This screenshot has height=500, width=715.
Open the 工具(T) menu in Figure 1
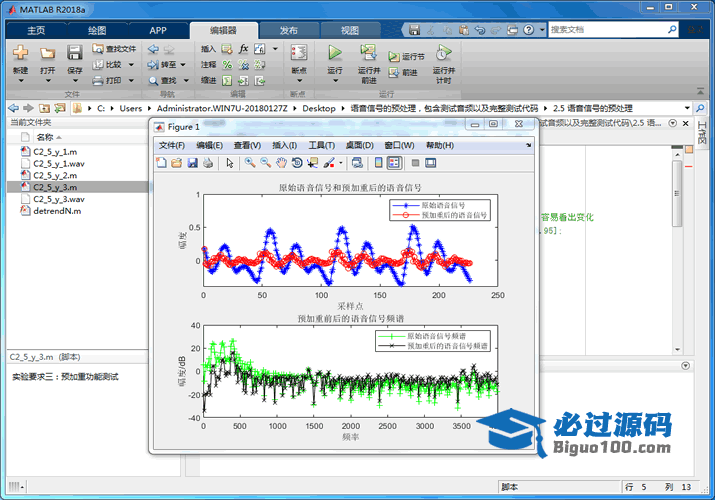click(321, 145)
